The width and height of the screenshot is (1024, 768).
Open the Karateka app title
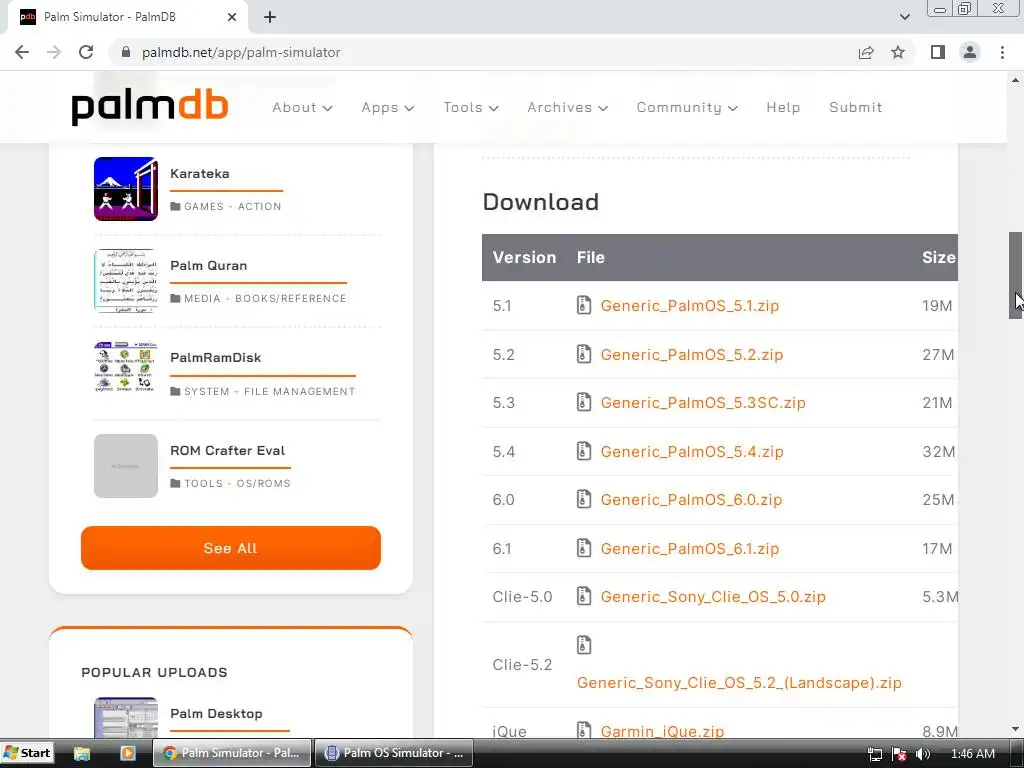click(x=199, y=174)
